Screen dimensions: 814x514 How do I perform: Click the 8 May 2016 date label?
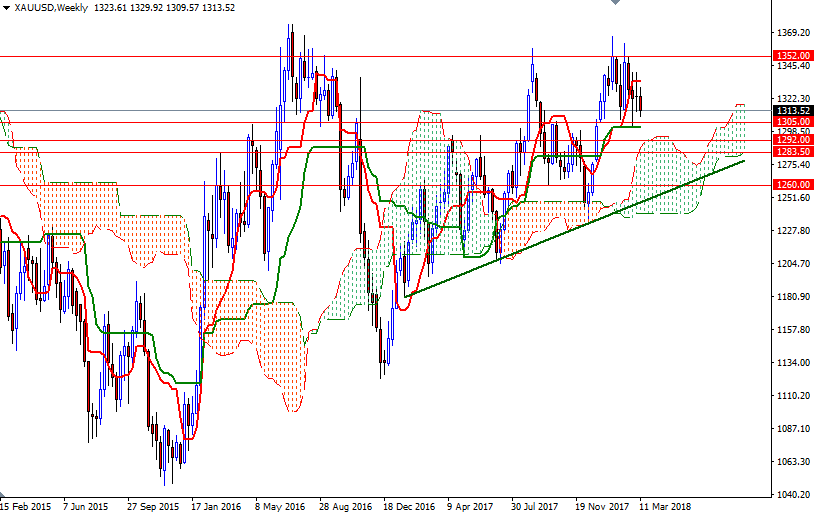pyautogui.click(x=280, y=506)
